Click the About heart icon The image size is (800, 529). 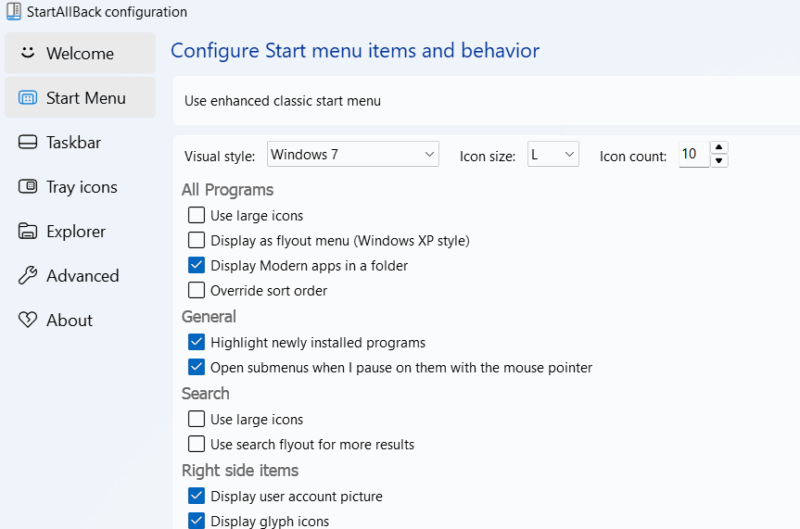pos(28,320)
